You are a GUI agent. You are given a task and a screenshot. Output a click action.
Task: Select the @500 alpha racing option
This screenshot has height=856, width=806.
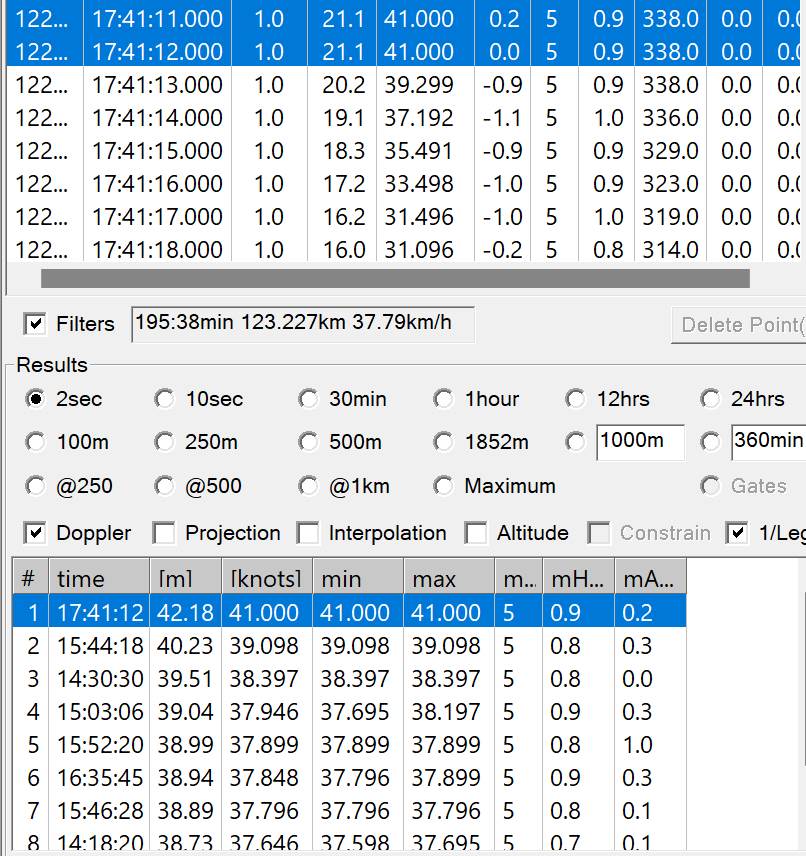[164, 487]
